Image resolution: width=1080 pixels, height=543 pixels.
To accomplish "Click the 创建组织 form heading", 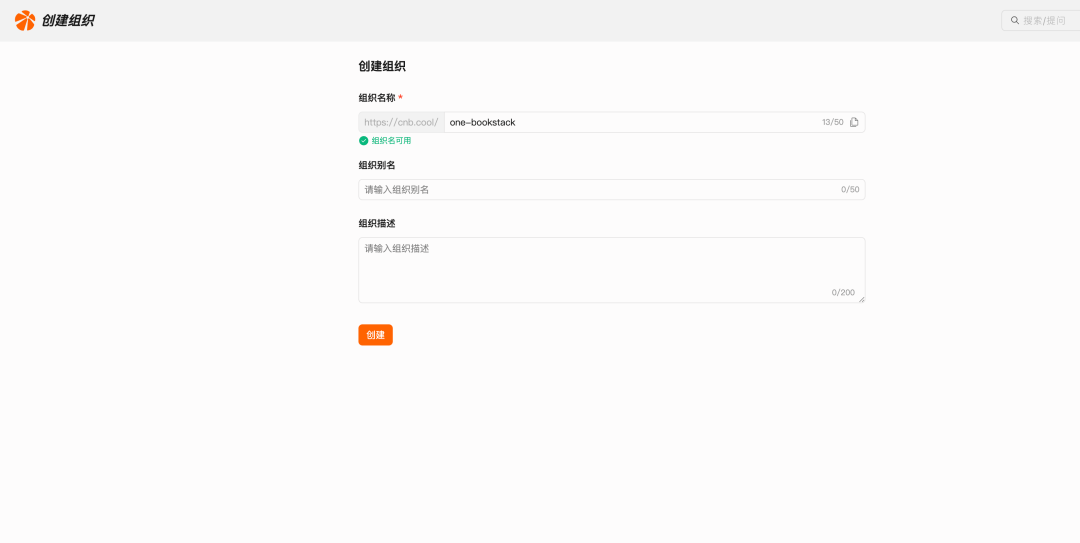I will (382, 67).
